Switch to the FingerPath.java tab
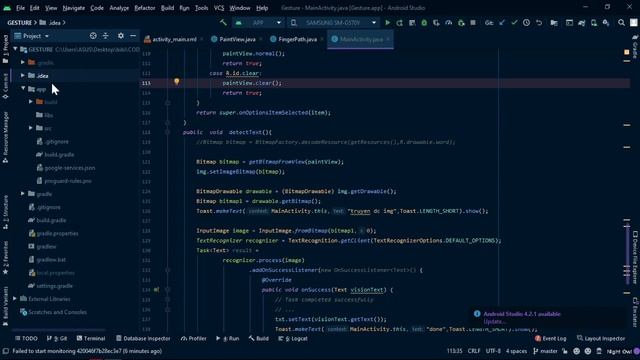This screenshot has width=640, height=360. coord(298,39)
